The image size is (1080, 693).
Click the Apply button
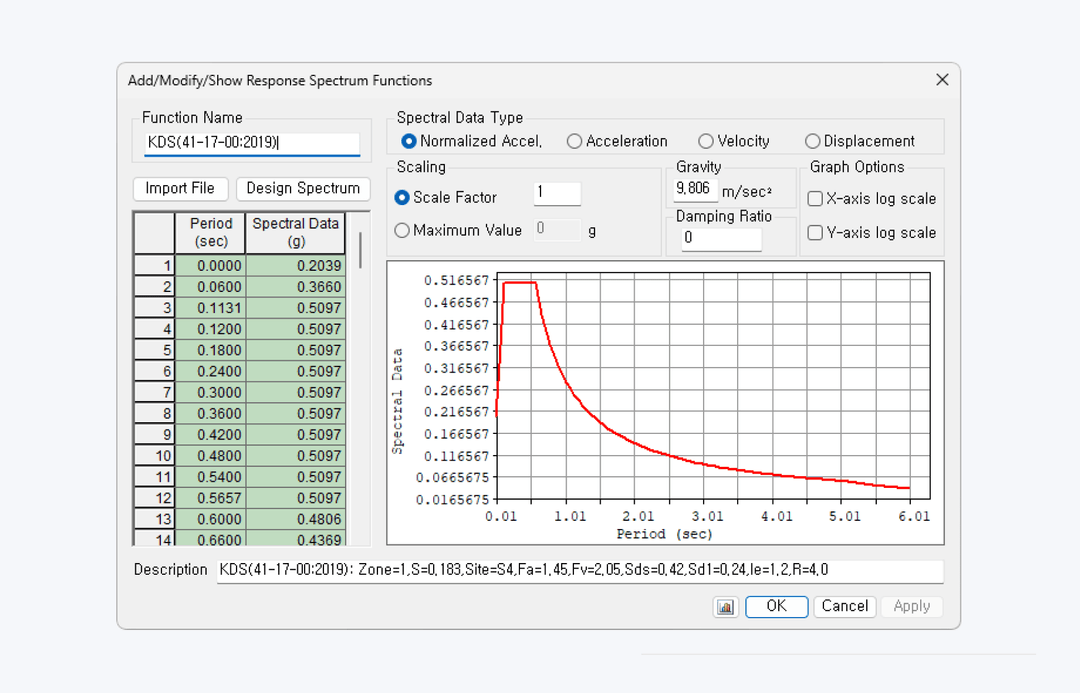point(911,606)
